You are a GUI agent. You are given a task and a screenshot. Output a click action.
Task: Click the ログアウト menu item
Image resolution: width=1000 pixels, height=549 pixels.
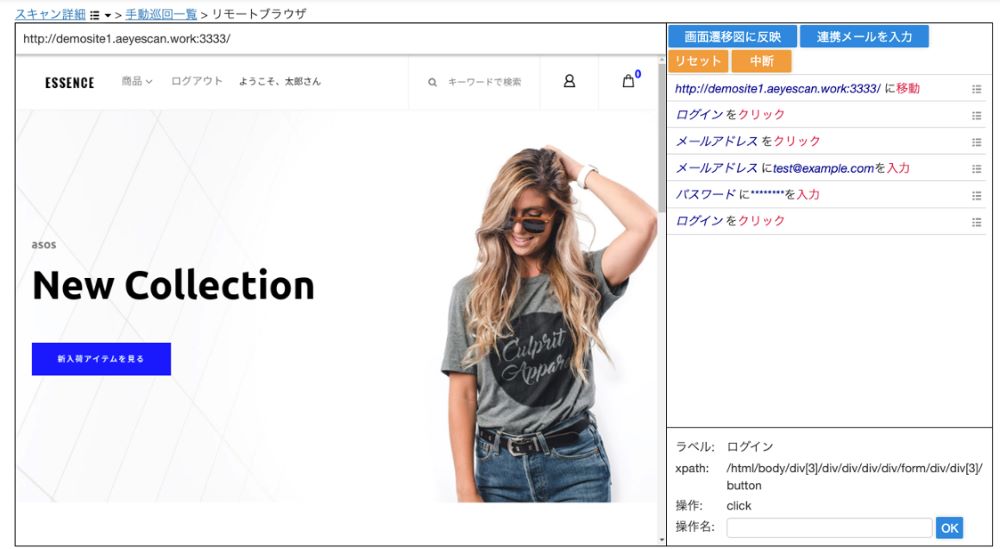(x=197, y=81)
